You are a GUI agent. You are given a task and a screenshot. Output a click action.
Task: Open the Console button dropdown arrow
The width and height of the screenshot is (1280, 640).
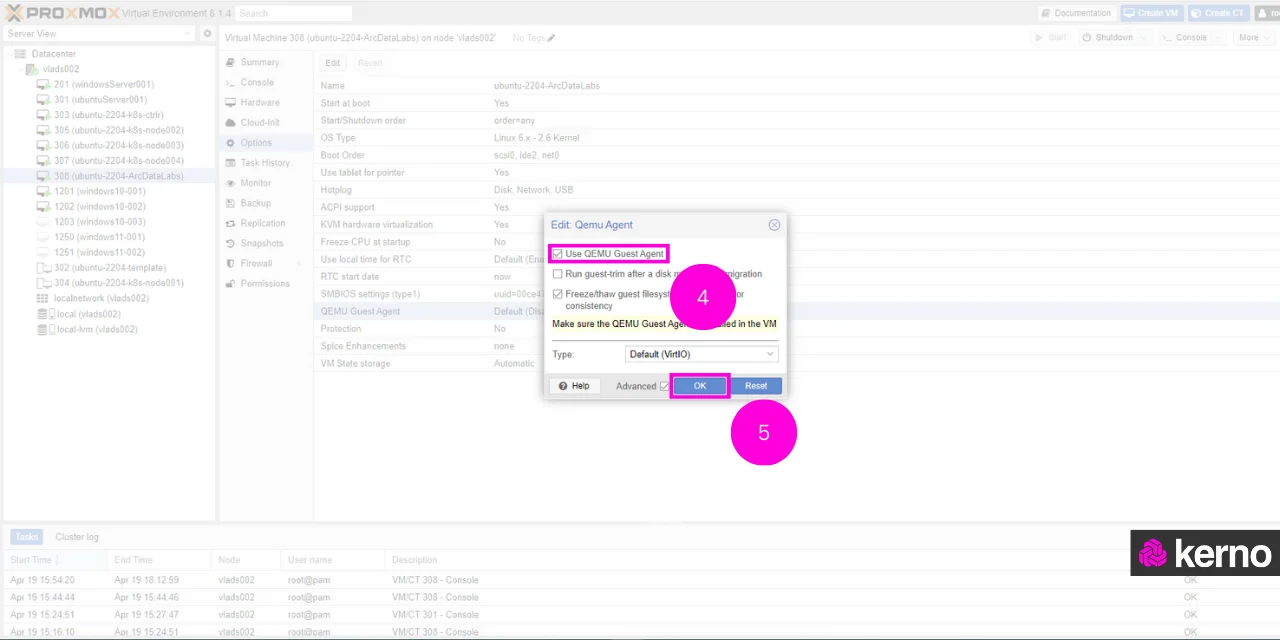pos(1216,38)
